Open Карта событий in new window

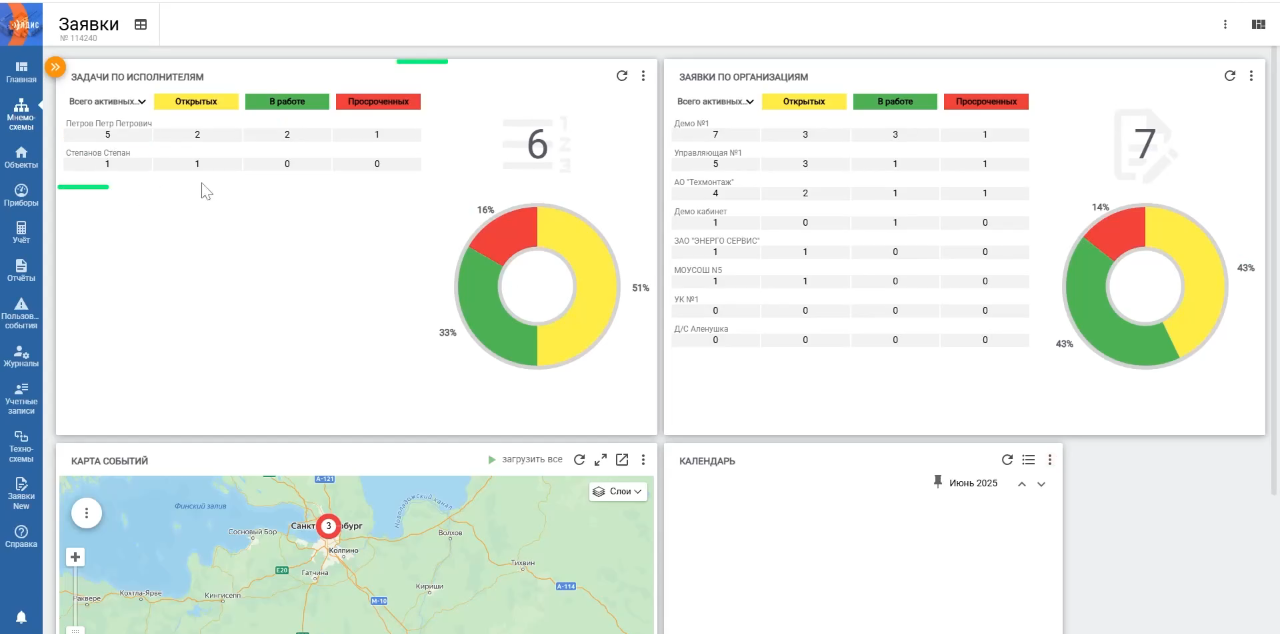(622, 460)
